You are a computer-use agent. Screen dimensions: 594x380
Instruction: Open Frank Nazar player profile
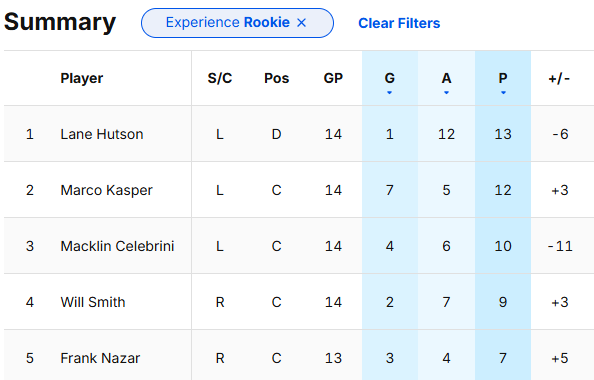[x=100, y=358]
